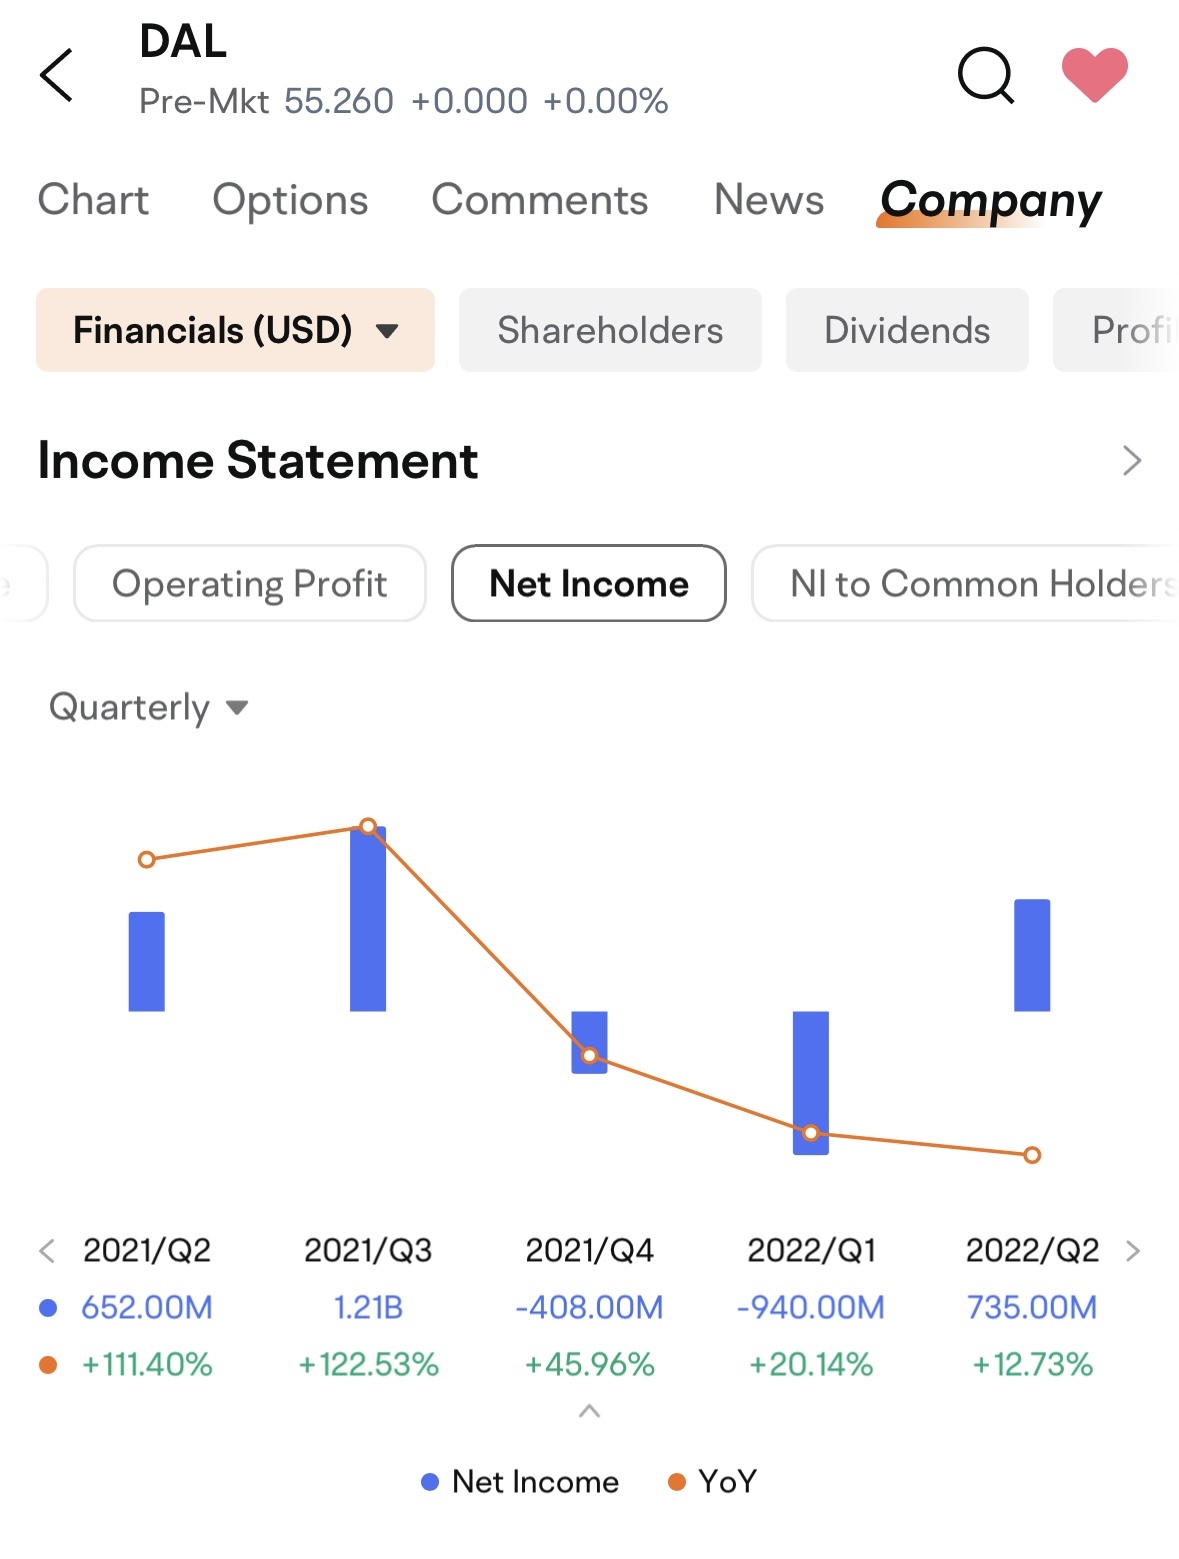The height and width of the screenshot is (1559, 1179).
Task: Open the search magnifier icon
Action: coord(986,75)
